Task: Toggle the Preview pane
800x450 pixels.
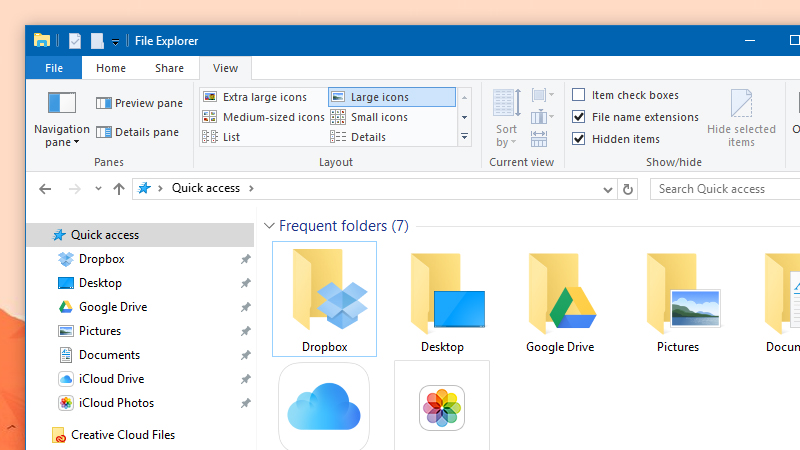Action: (x=139, y=103)
